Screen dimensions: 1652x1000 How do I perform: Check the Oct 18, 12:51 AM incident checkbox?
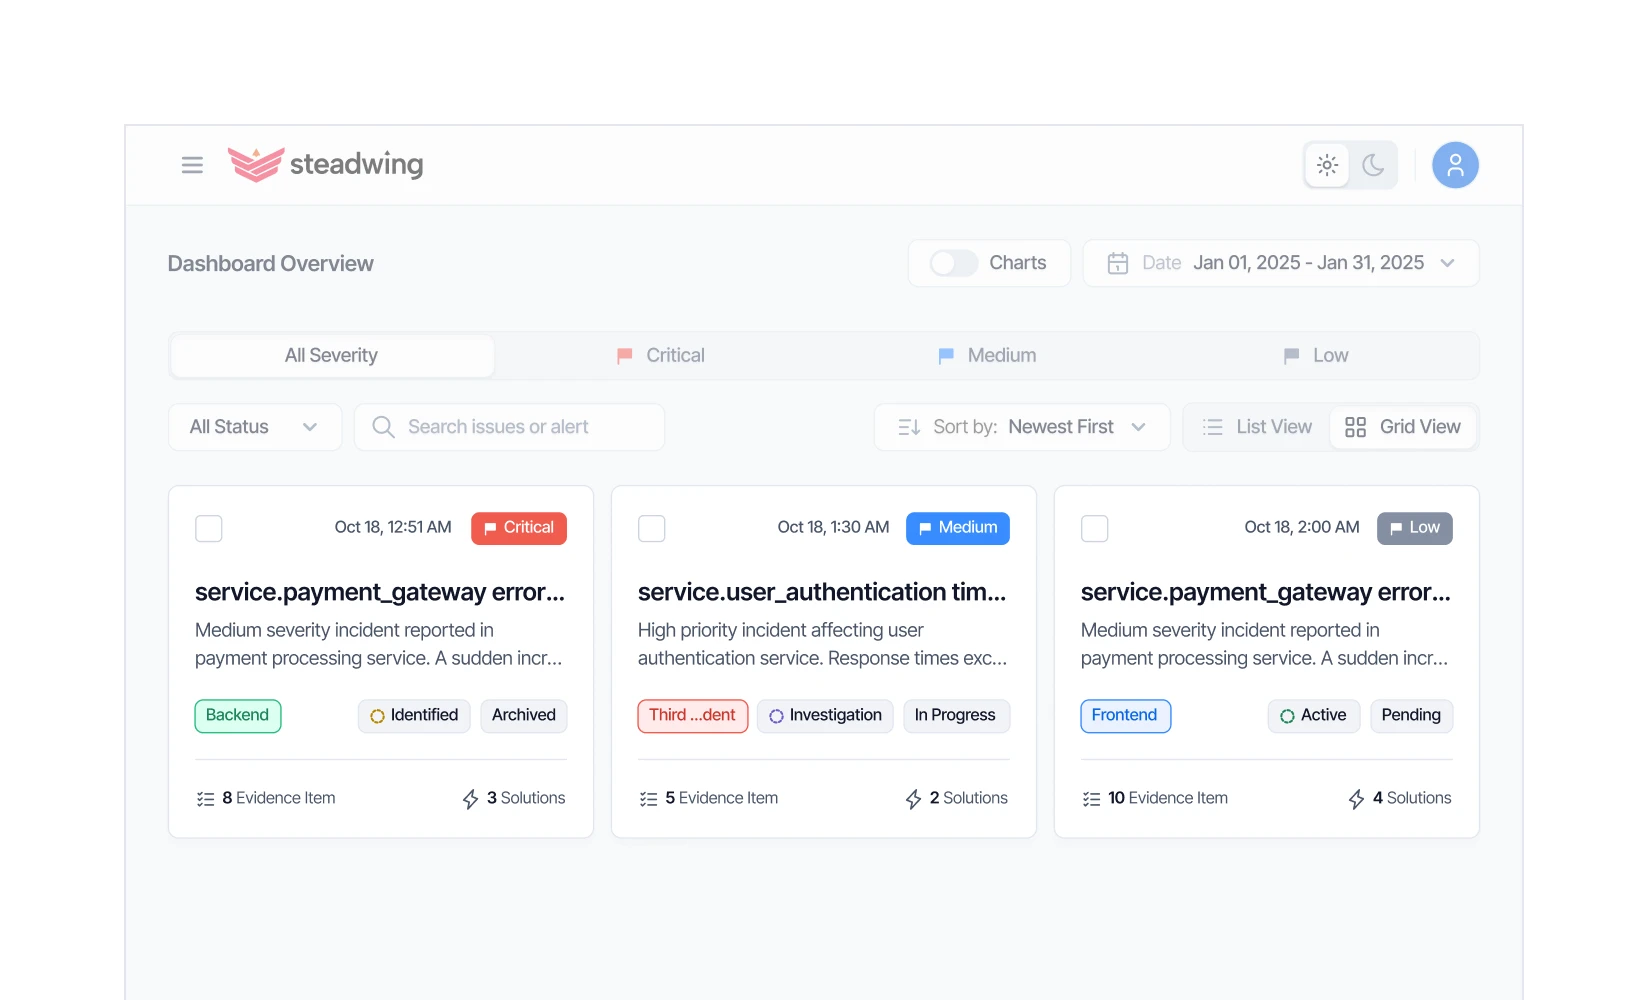(x=209, y=528)
